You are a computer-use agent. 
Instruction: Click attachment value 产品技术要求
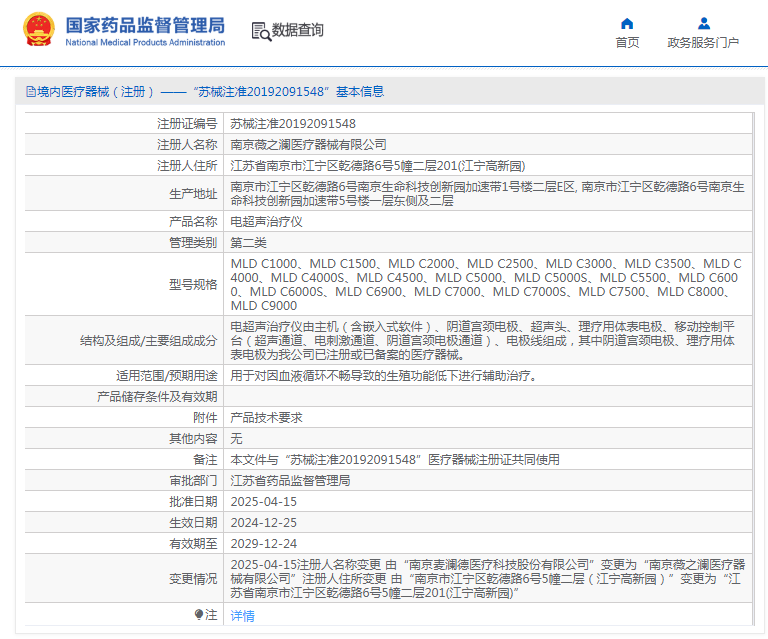coord(266,418)
